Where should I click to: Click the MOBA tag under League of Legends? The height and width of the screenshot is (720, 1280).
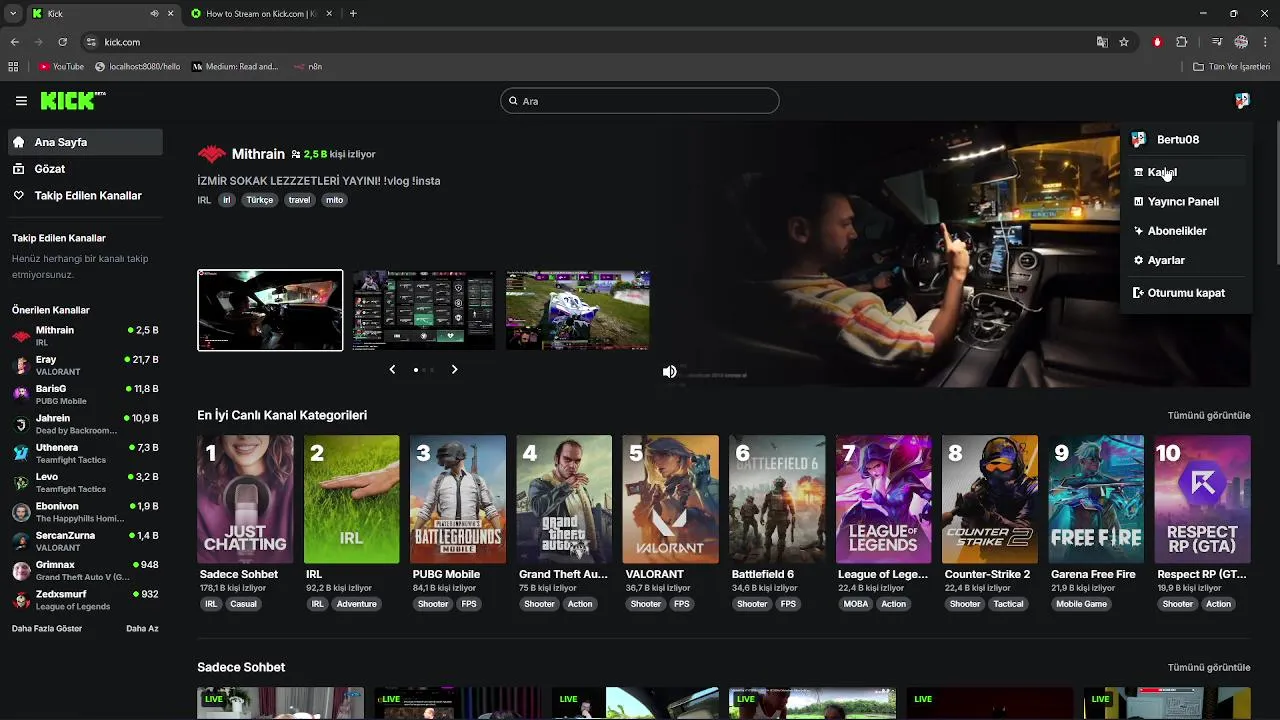856,604
